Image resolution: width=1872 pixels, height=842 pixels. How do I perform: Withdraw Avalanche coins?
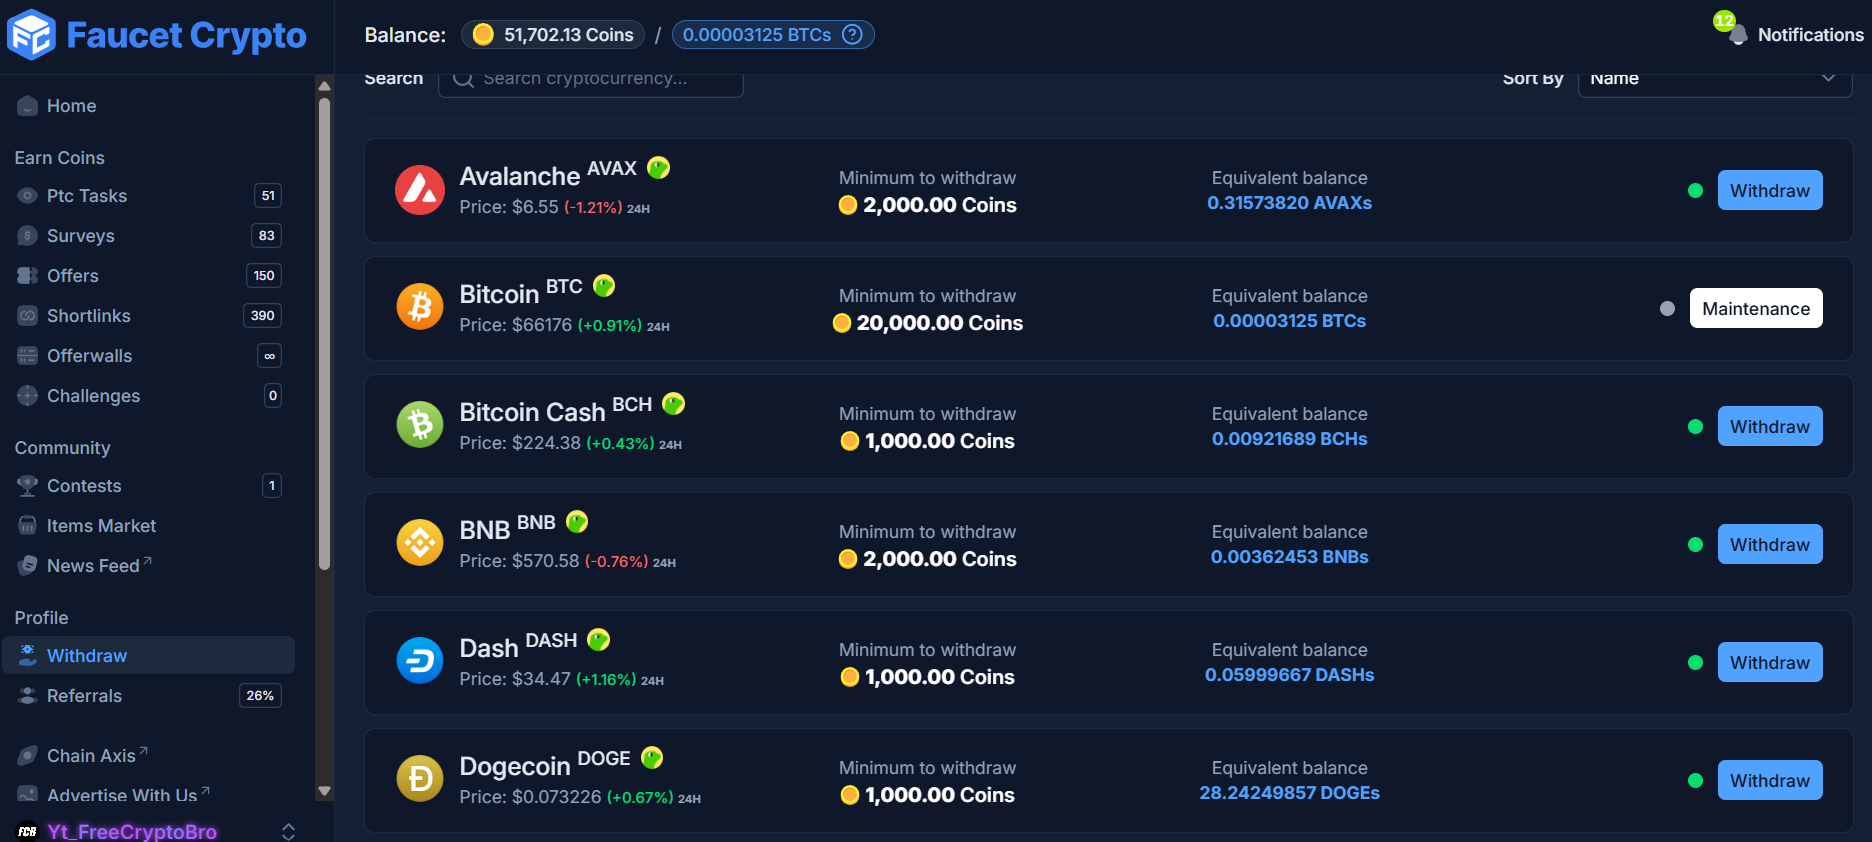tap(1770, 190)
